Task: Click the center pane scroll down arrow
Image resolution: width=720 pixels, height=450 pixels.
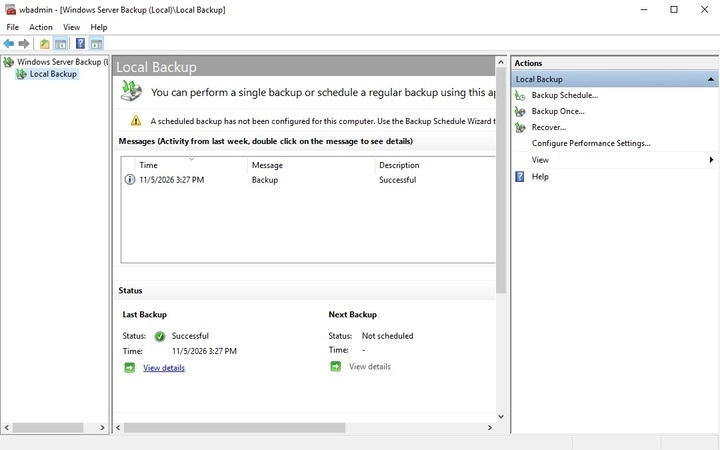Action: tap(501, 416)
